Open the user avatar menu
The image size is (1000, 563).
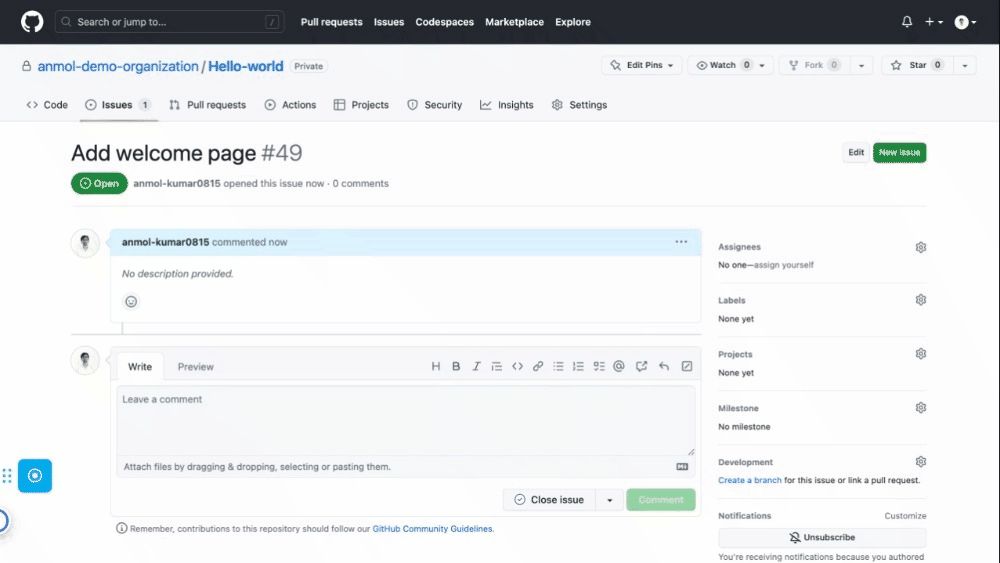tap(965, 22)
